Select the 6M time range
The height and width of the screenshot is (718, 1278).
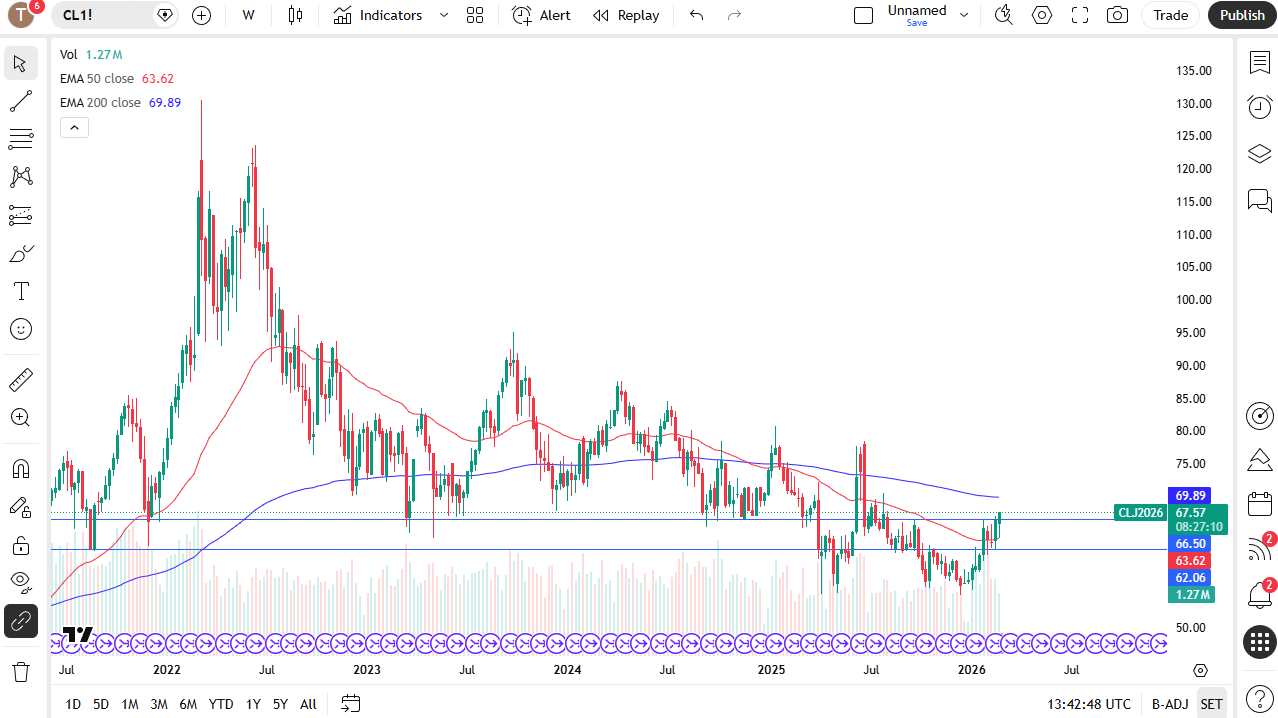pos(188,704)
